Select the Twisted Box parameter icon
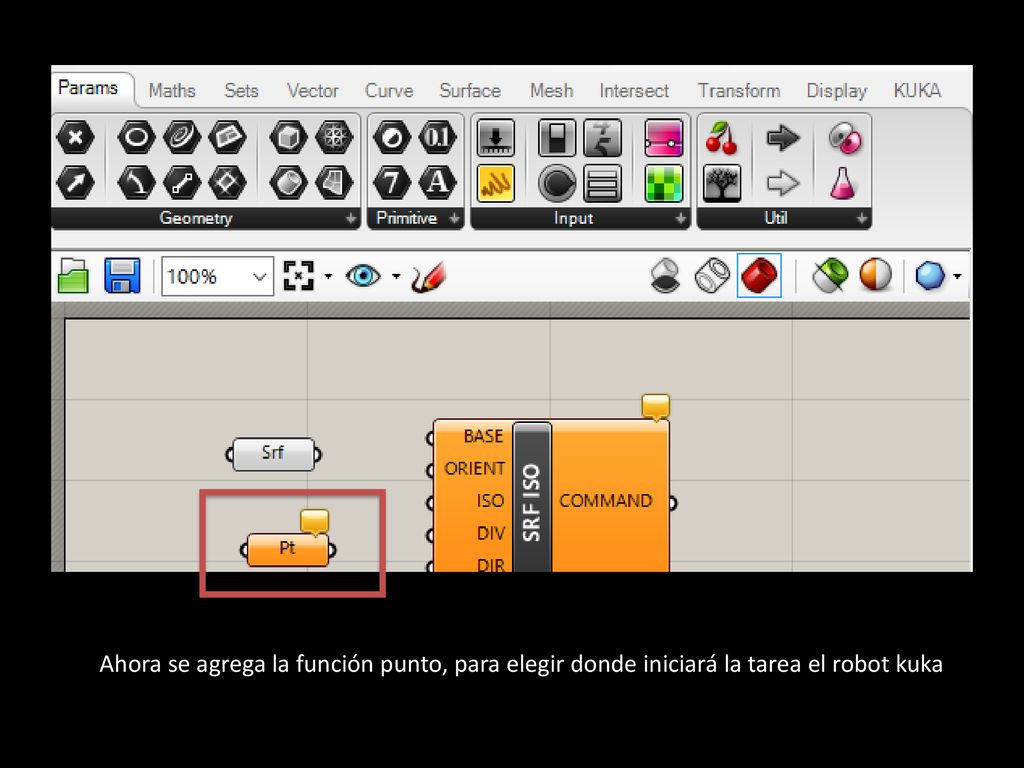This screenshot has width=1024, height=768. pyautogui.click(x=334, y=182)
